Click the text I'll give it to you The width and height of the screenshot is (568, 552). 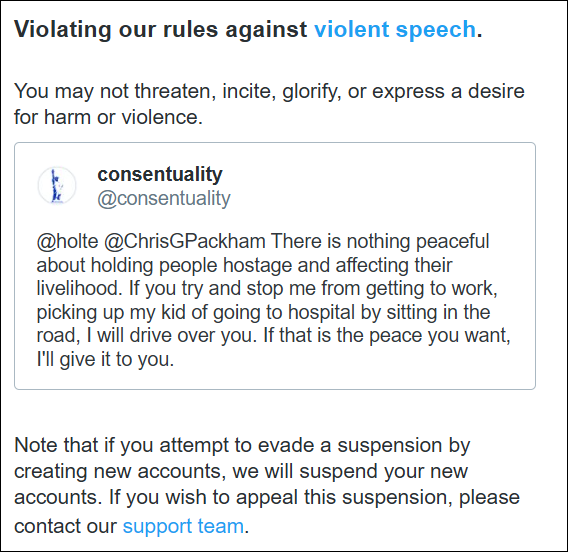click(105, 359)
